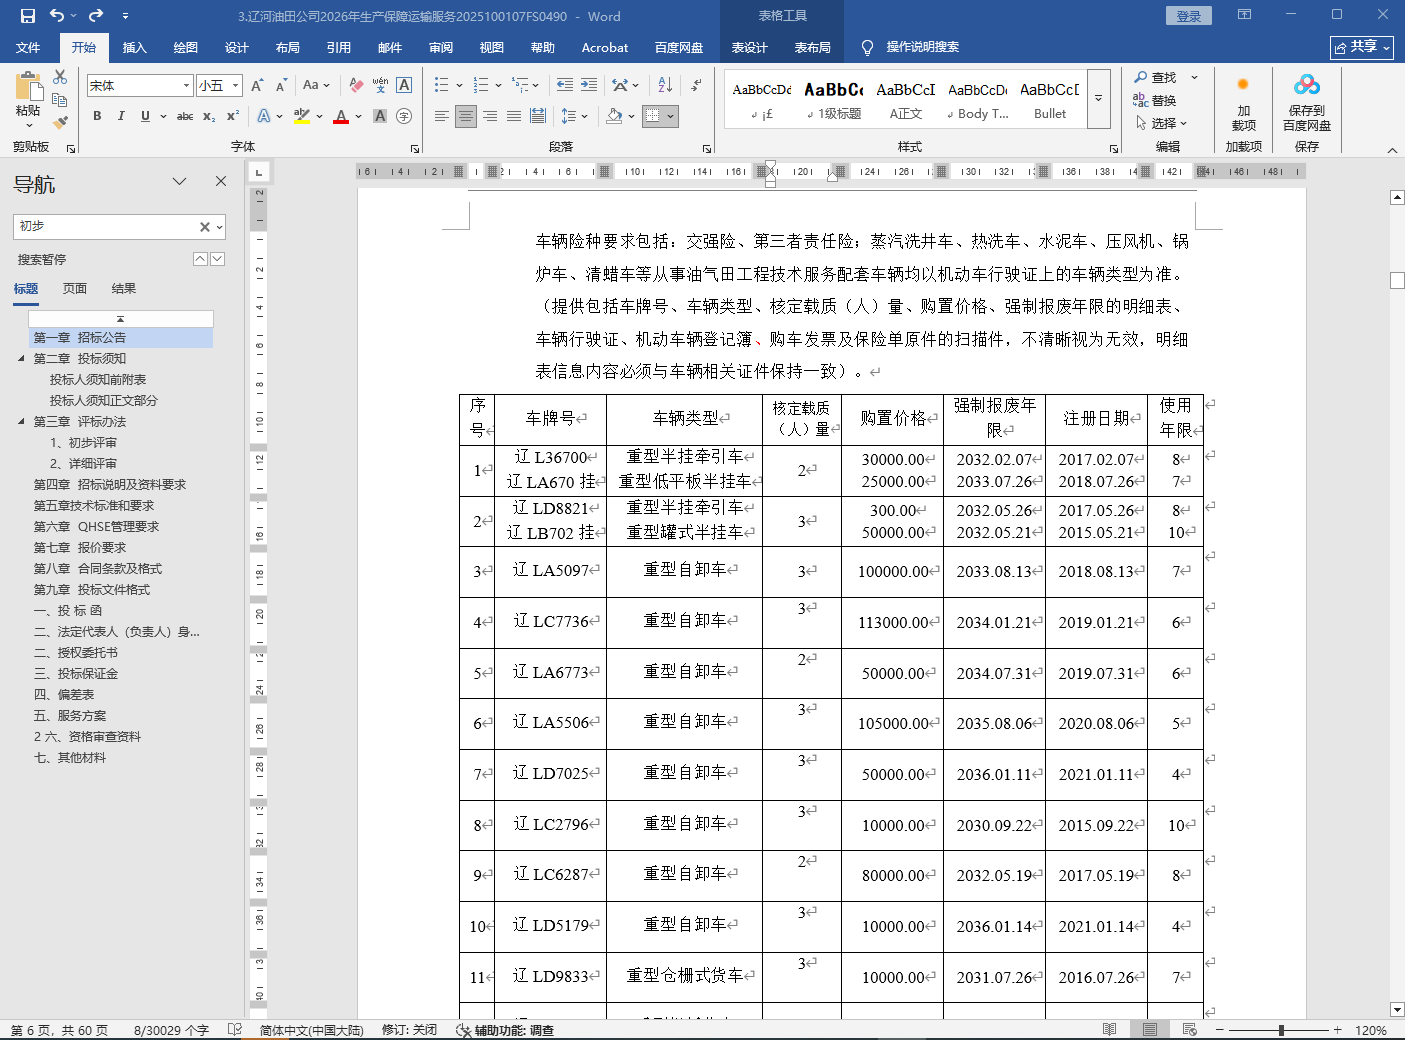The width and height of the screenshot is (1405, 1040).
Task: Apply character border icon
Action: pyautogui.click(x=404, y=86)
